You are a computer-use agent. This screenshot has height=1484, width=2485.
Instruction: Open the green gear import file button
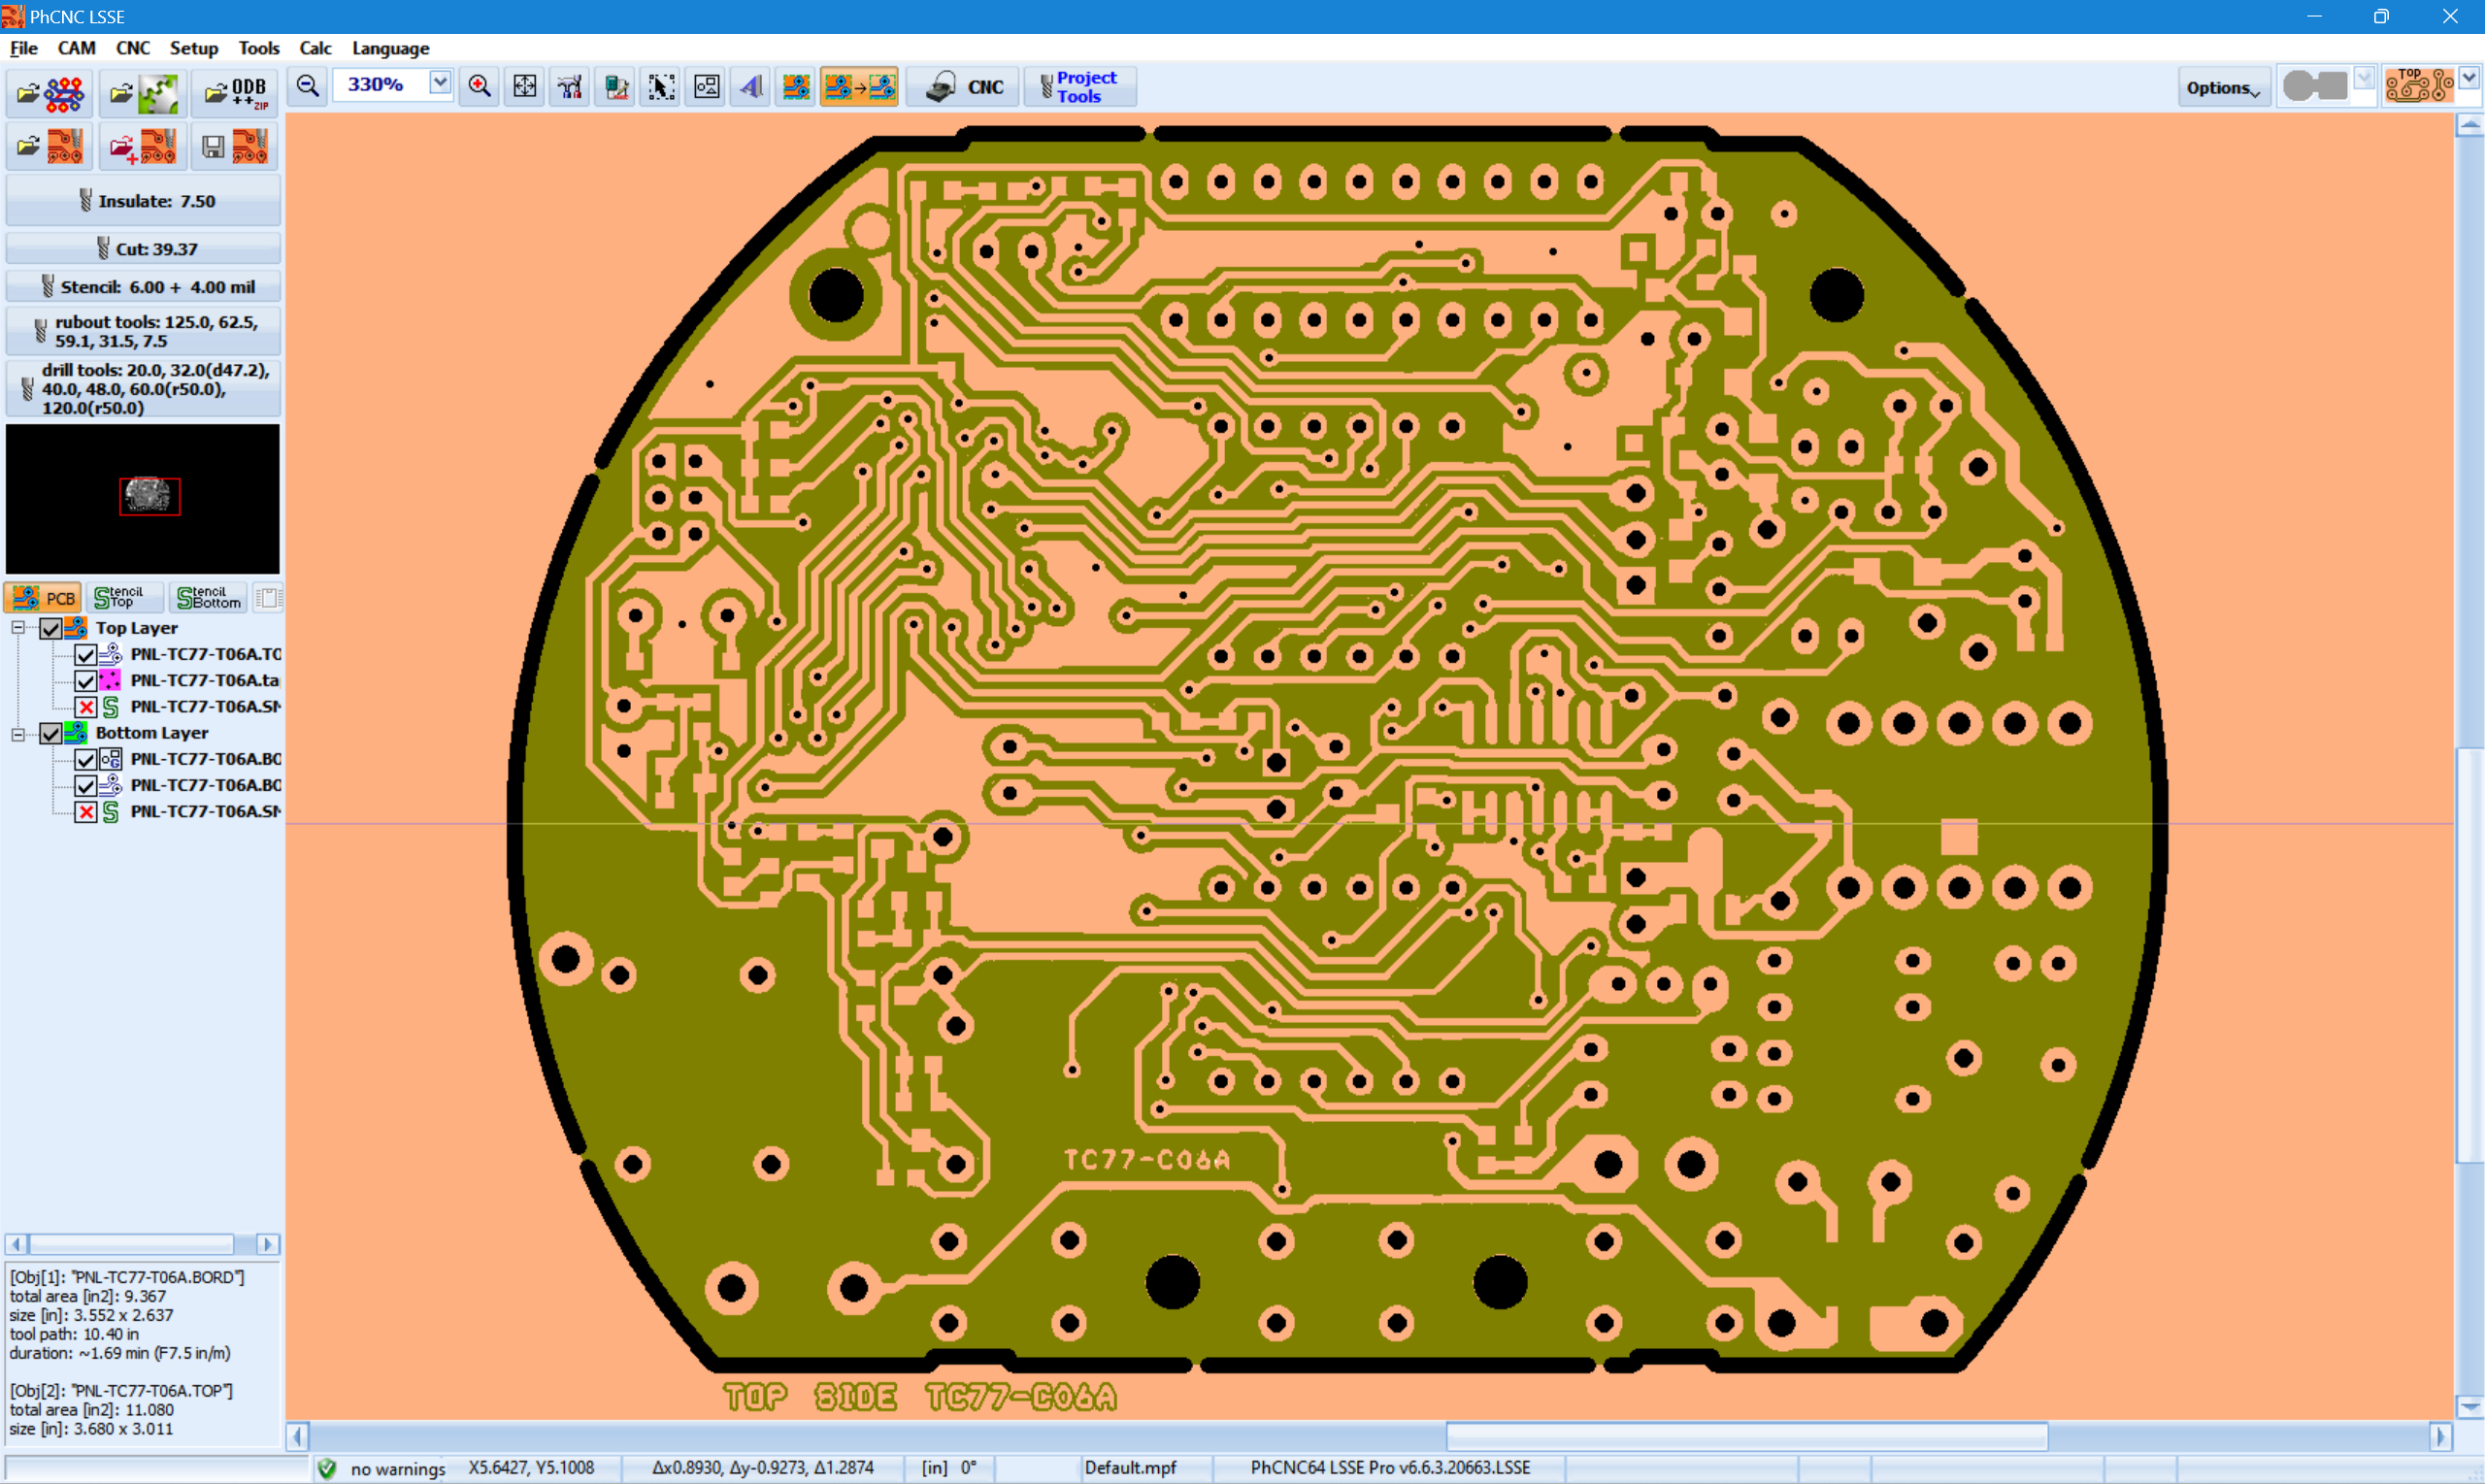143,94
